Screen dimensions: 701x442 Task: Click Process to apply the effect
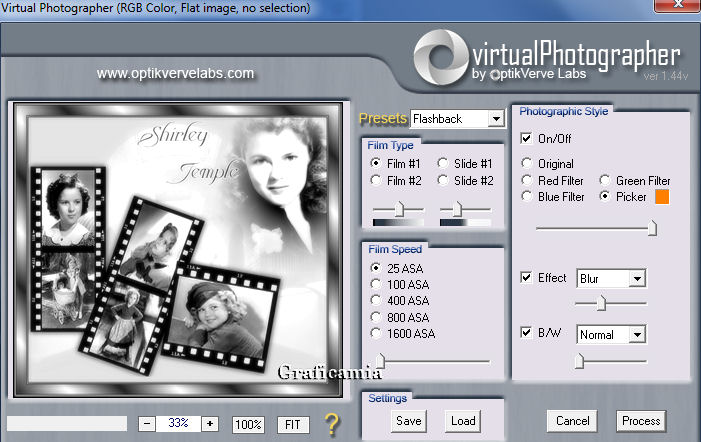click(x=641, y=421)
